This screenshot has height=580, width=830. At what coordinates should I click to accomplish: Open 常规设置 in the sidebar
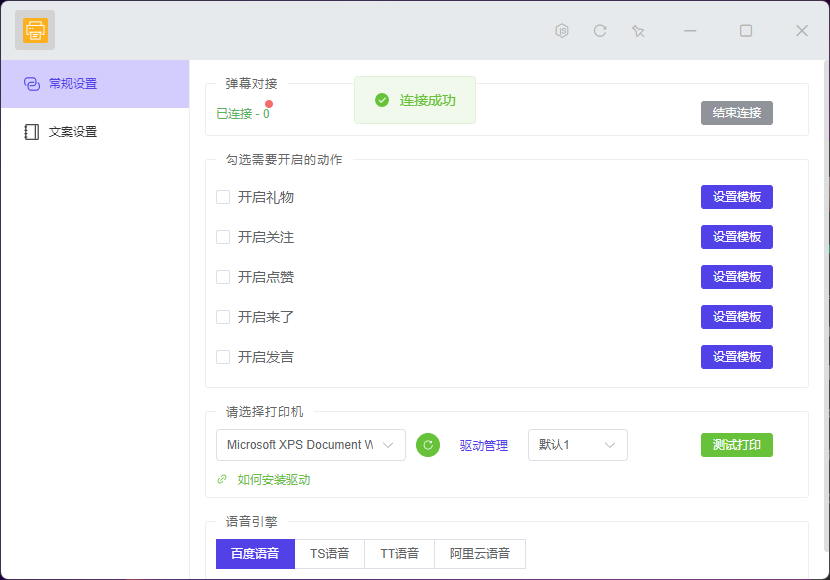tap(95, 84)
